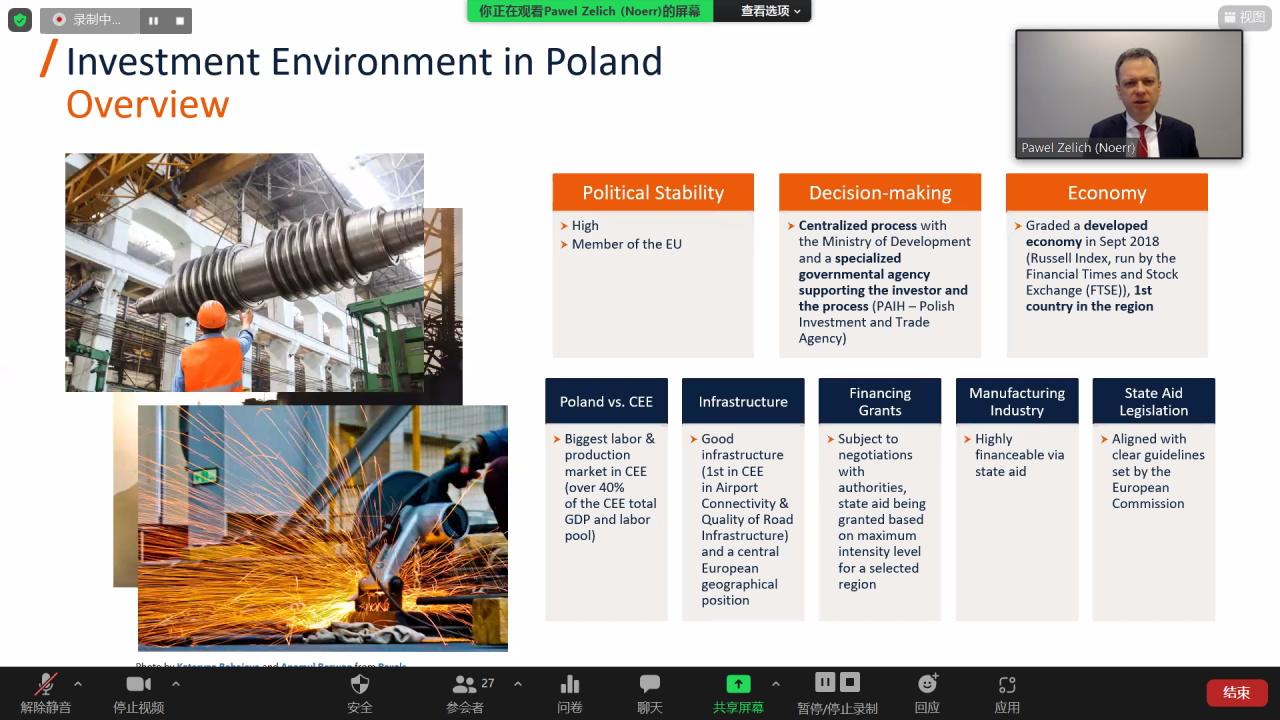
Task: Click the red 结束 end meeting button
Action: (1237, 693)
